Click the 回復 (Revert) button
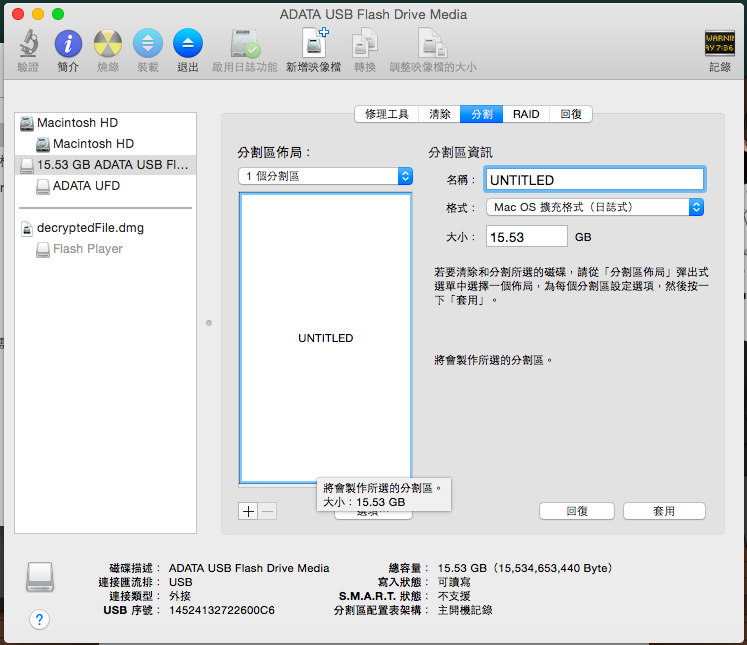The image size is (747, 645). pos(576,511)
